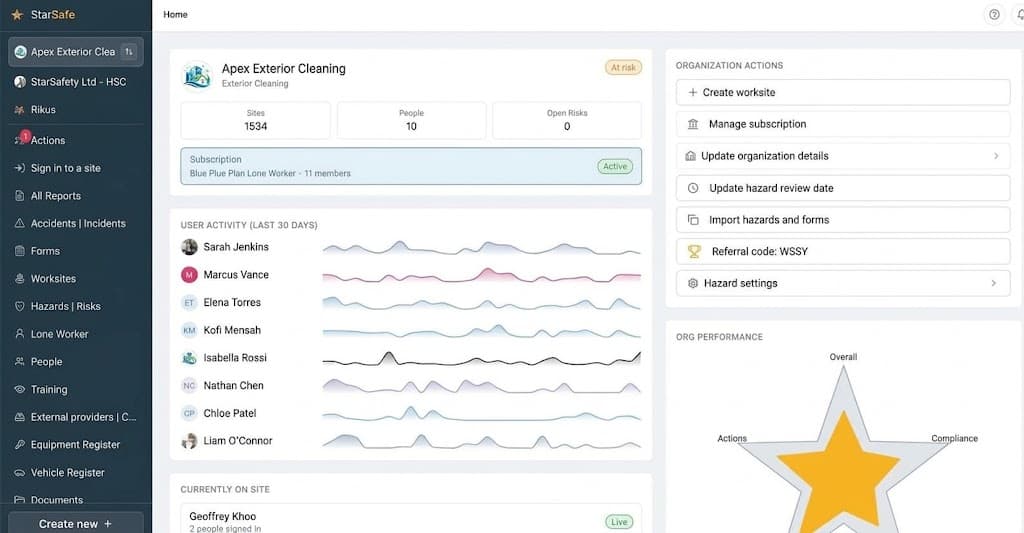Click Update hazard review date

[x=843, y=188]
